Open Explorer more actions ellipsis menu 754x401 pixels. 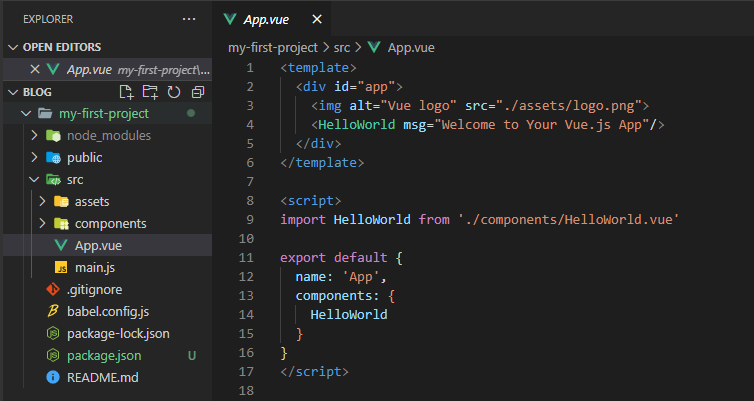pos(189,19)
